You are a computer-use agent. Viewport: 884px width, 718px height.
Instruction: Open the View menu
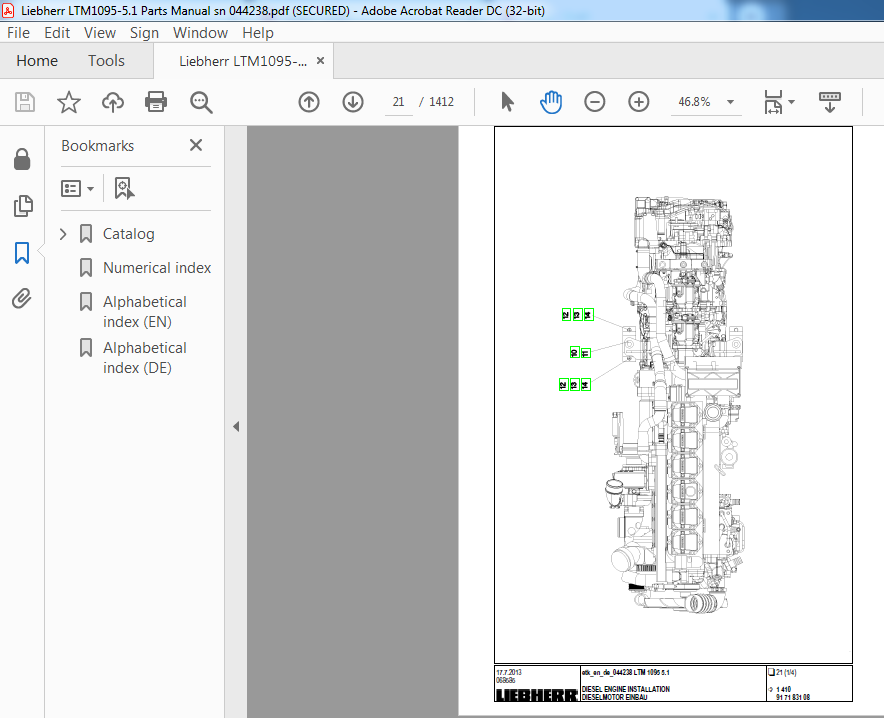[x=100, y=33]
